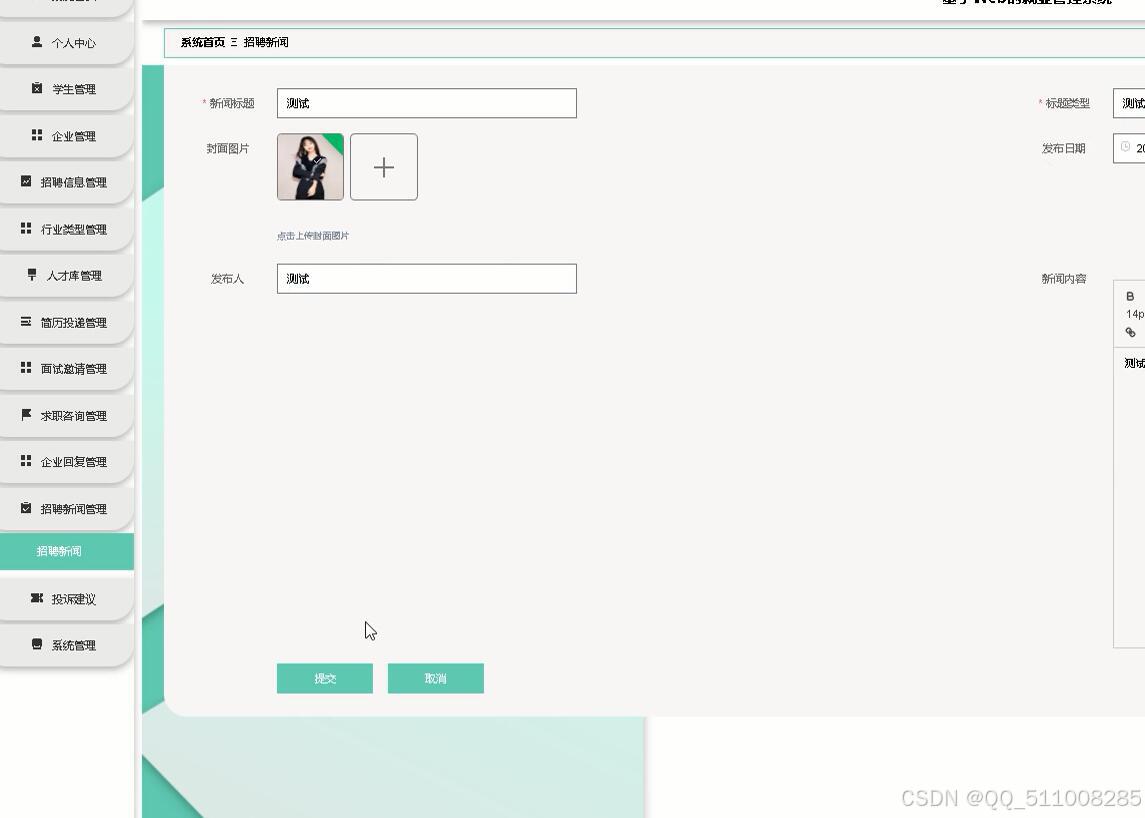Click the 人才库管理 icon
The image size is (1145, 818).
pos(31,275)
